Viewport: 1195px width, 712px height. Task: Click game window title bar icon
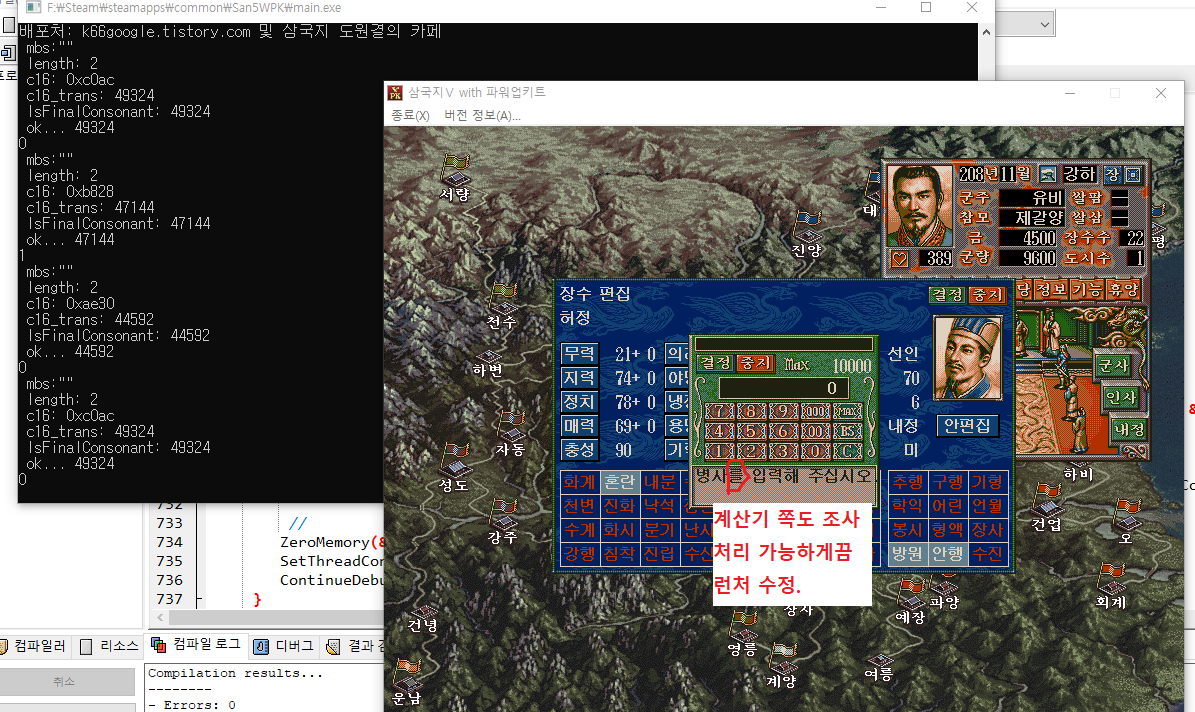pyautogui.click(x=395, y=93)
